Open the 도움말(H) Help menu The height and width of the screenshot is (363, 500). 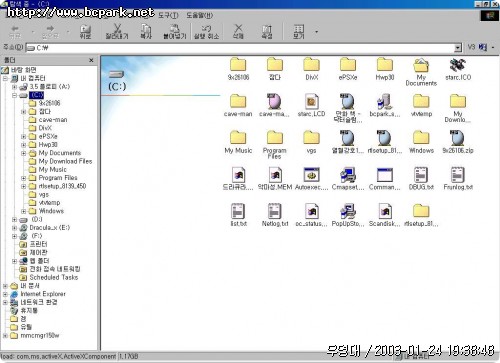[x=199, y=15]
